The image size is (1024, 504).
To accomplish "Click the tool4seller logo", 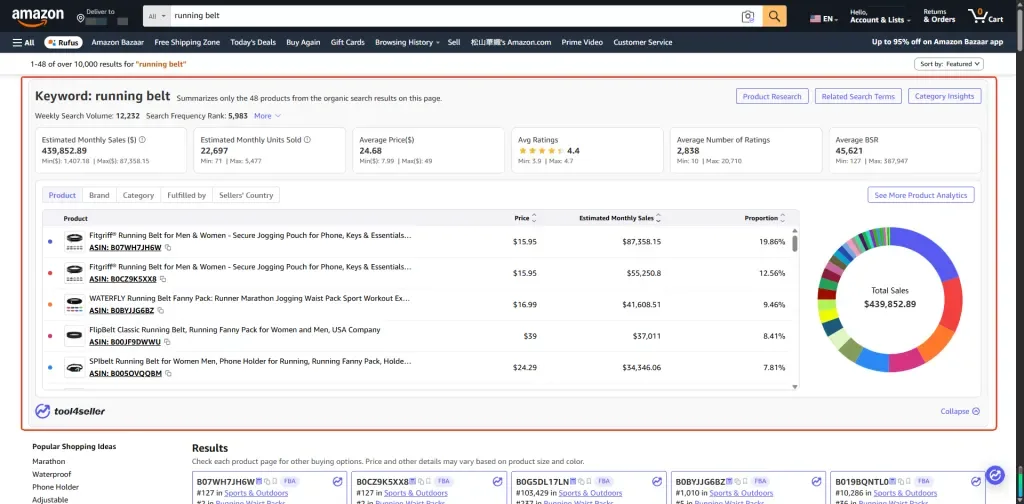I will click(x=70, y=411).
